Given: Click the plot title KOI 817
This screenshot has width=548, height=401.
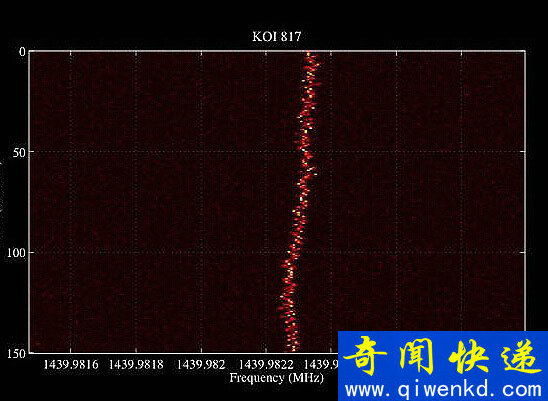Looking at the screenshot, I should (276, 36).
